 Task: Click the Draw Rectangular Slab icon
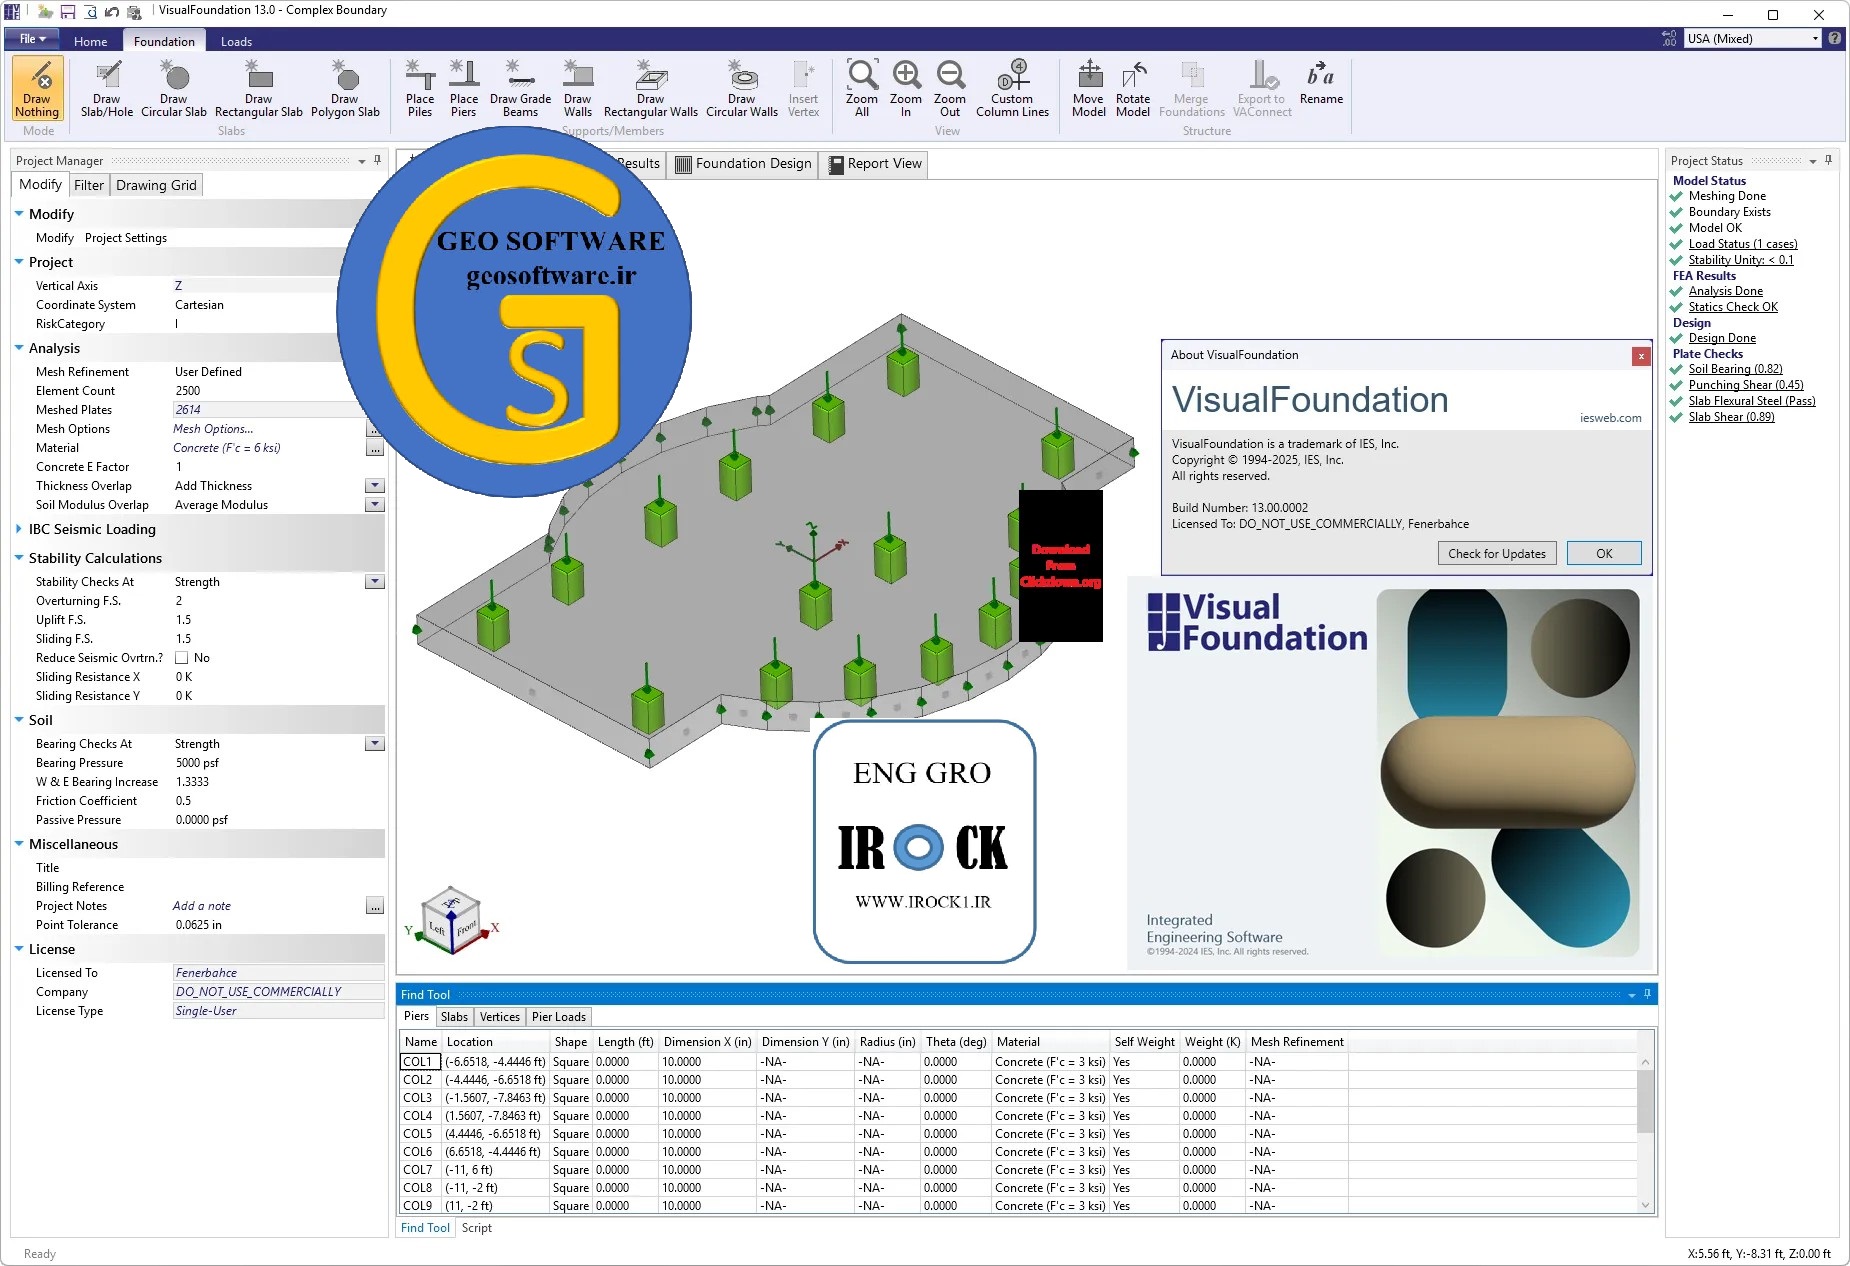pyautogui.click(x=258, y=89)
